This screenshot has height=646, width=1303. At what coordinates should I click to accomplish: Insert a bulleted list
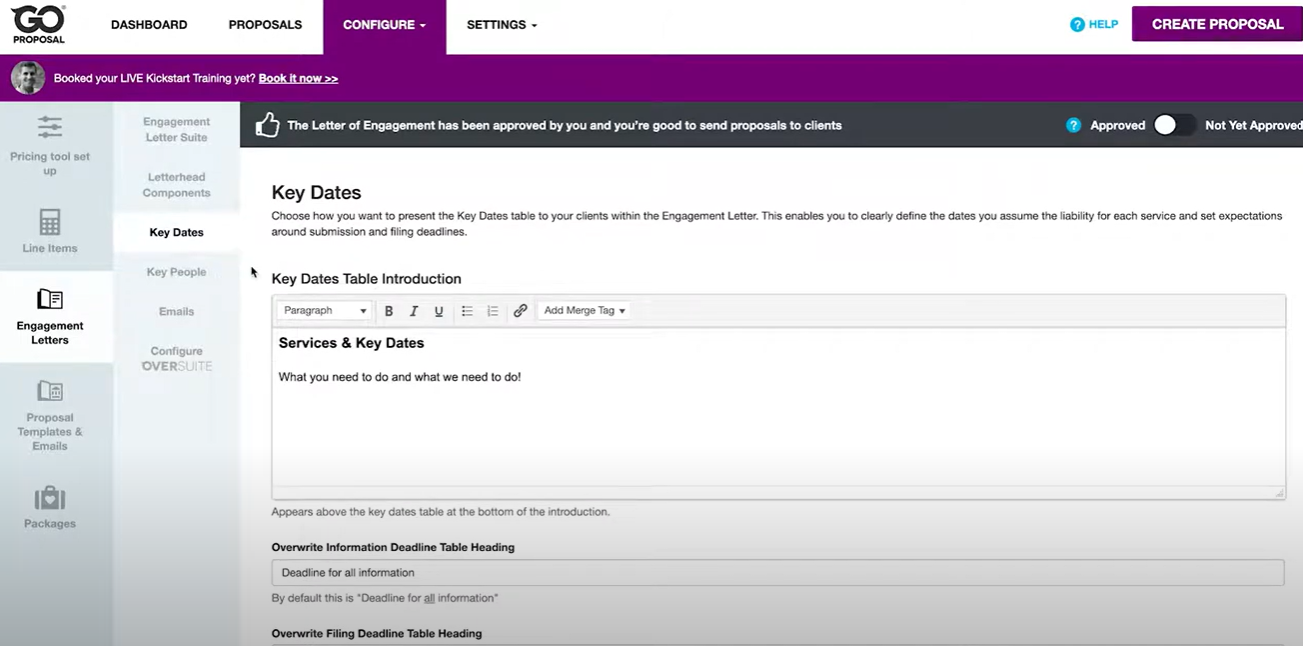466,311
